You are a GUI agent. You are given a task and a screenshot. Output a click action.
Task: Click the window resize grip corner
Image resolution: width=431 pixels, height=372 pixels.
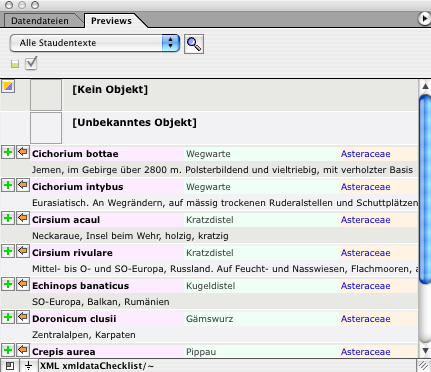424,366
